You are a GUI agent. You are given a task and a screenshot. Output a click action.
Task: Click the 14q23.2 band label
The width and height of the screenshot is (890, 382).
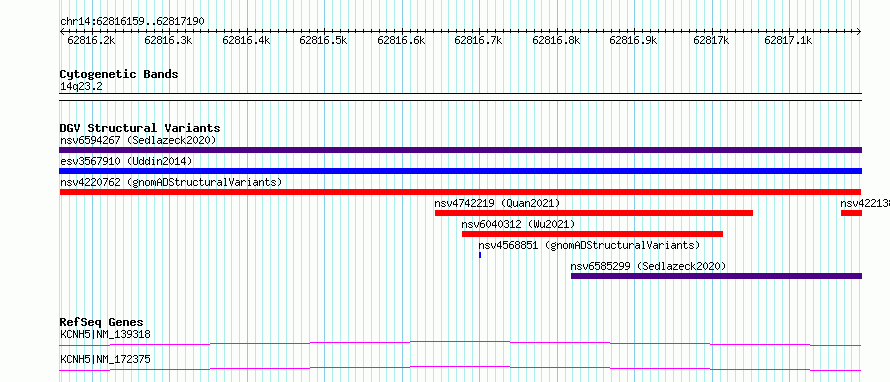(x=81, y=87)
